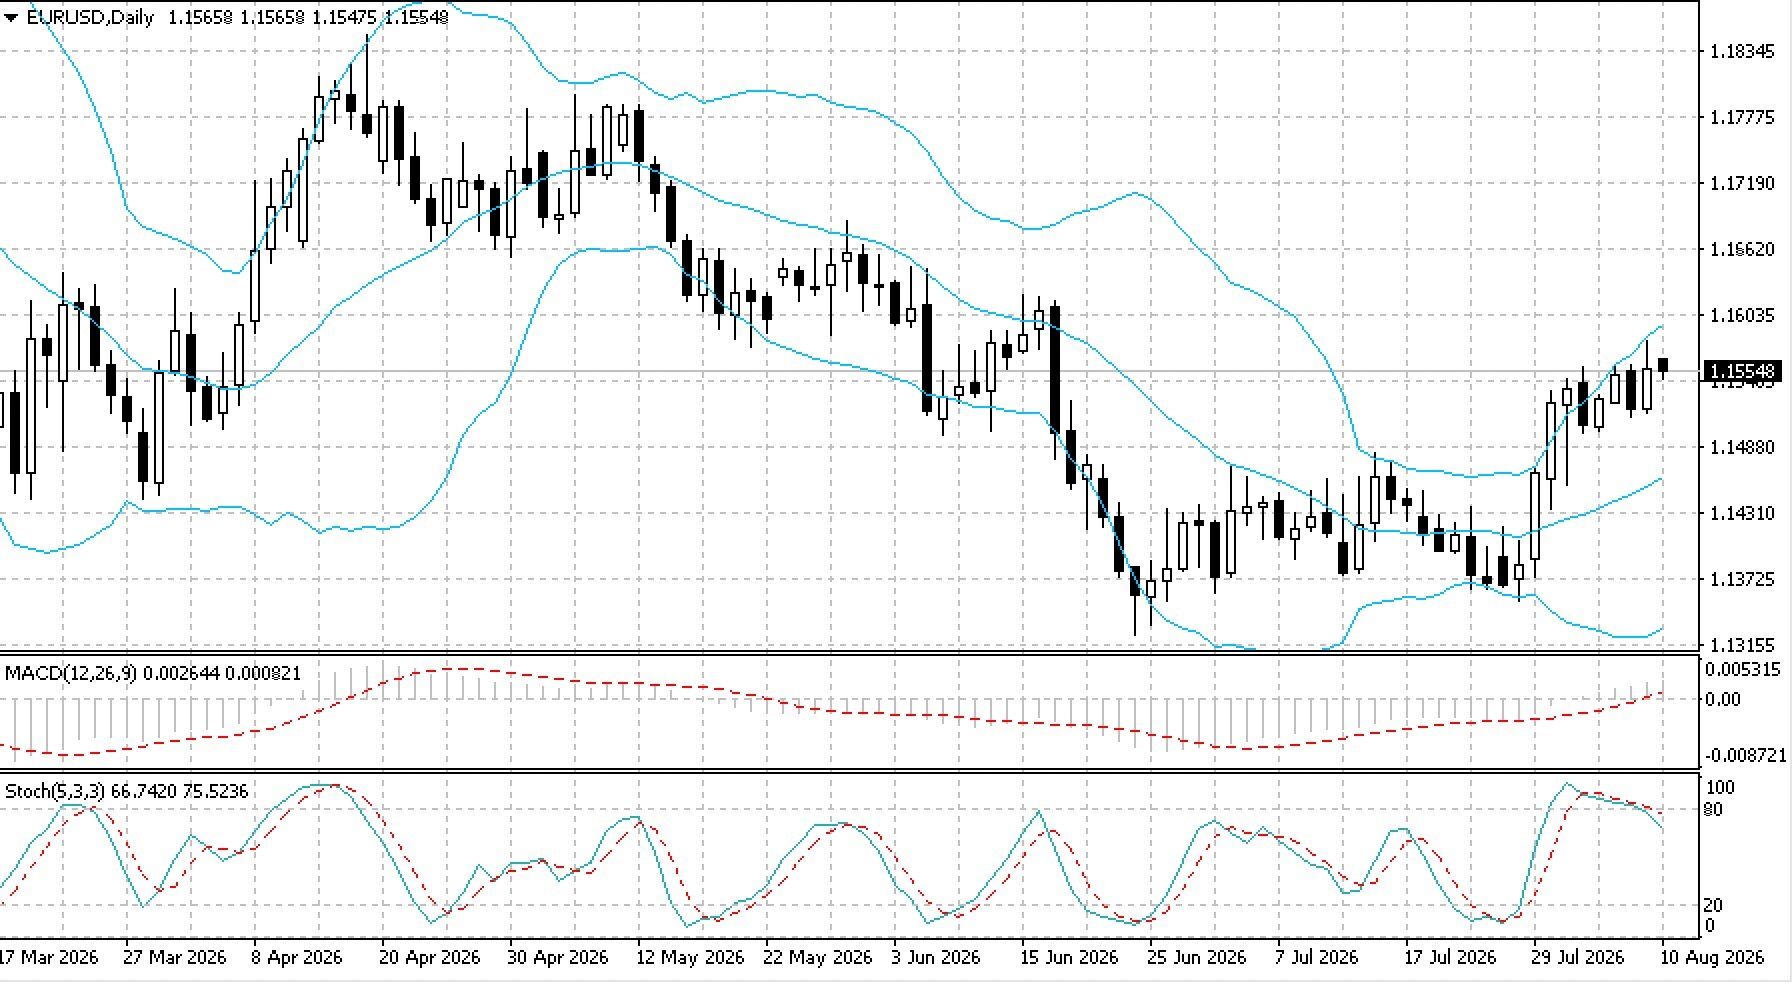Viewport: 1792px width, 984px height.
Task: Click the 27 Mar 2026 date label
Action: point(175,958)
